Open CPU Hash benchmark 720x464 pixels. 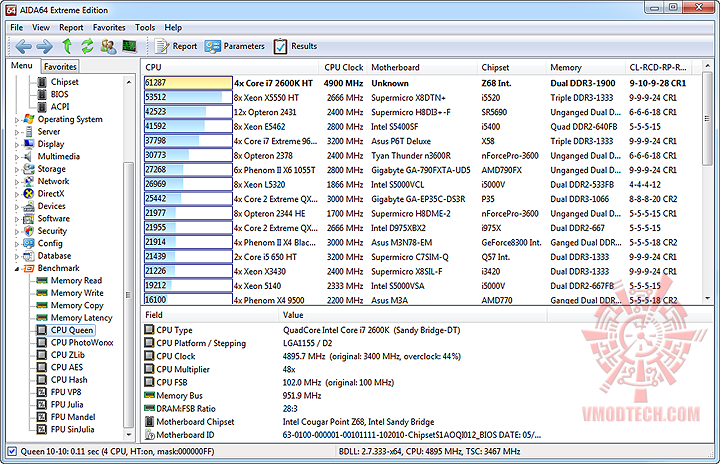(x=69, y=380)
